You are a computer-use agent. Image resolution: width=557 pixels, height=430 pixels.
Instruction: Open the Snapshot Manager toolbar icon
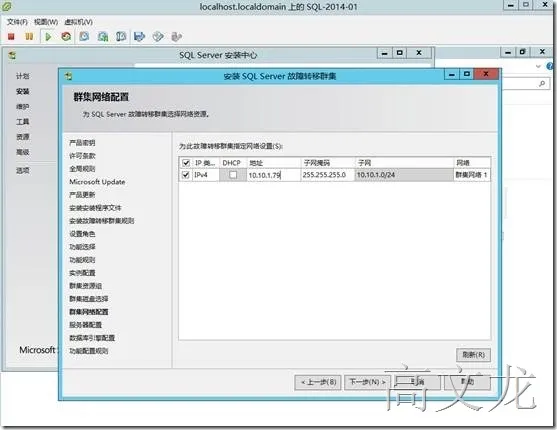click(121, 37)
